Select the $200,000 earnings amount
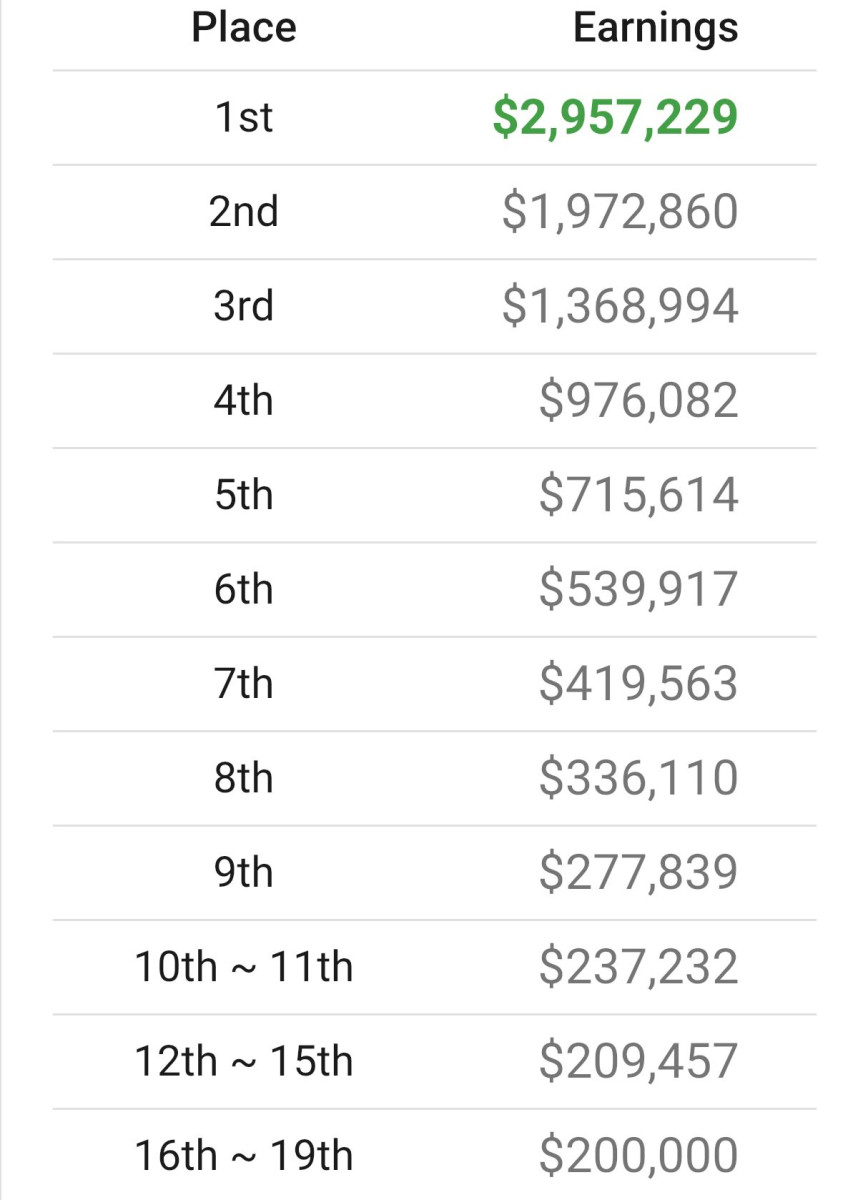 [x=638, y=1156]
